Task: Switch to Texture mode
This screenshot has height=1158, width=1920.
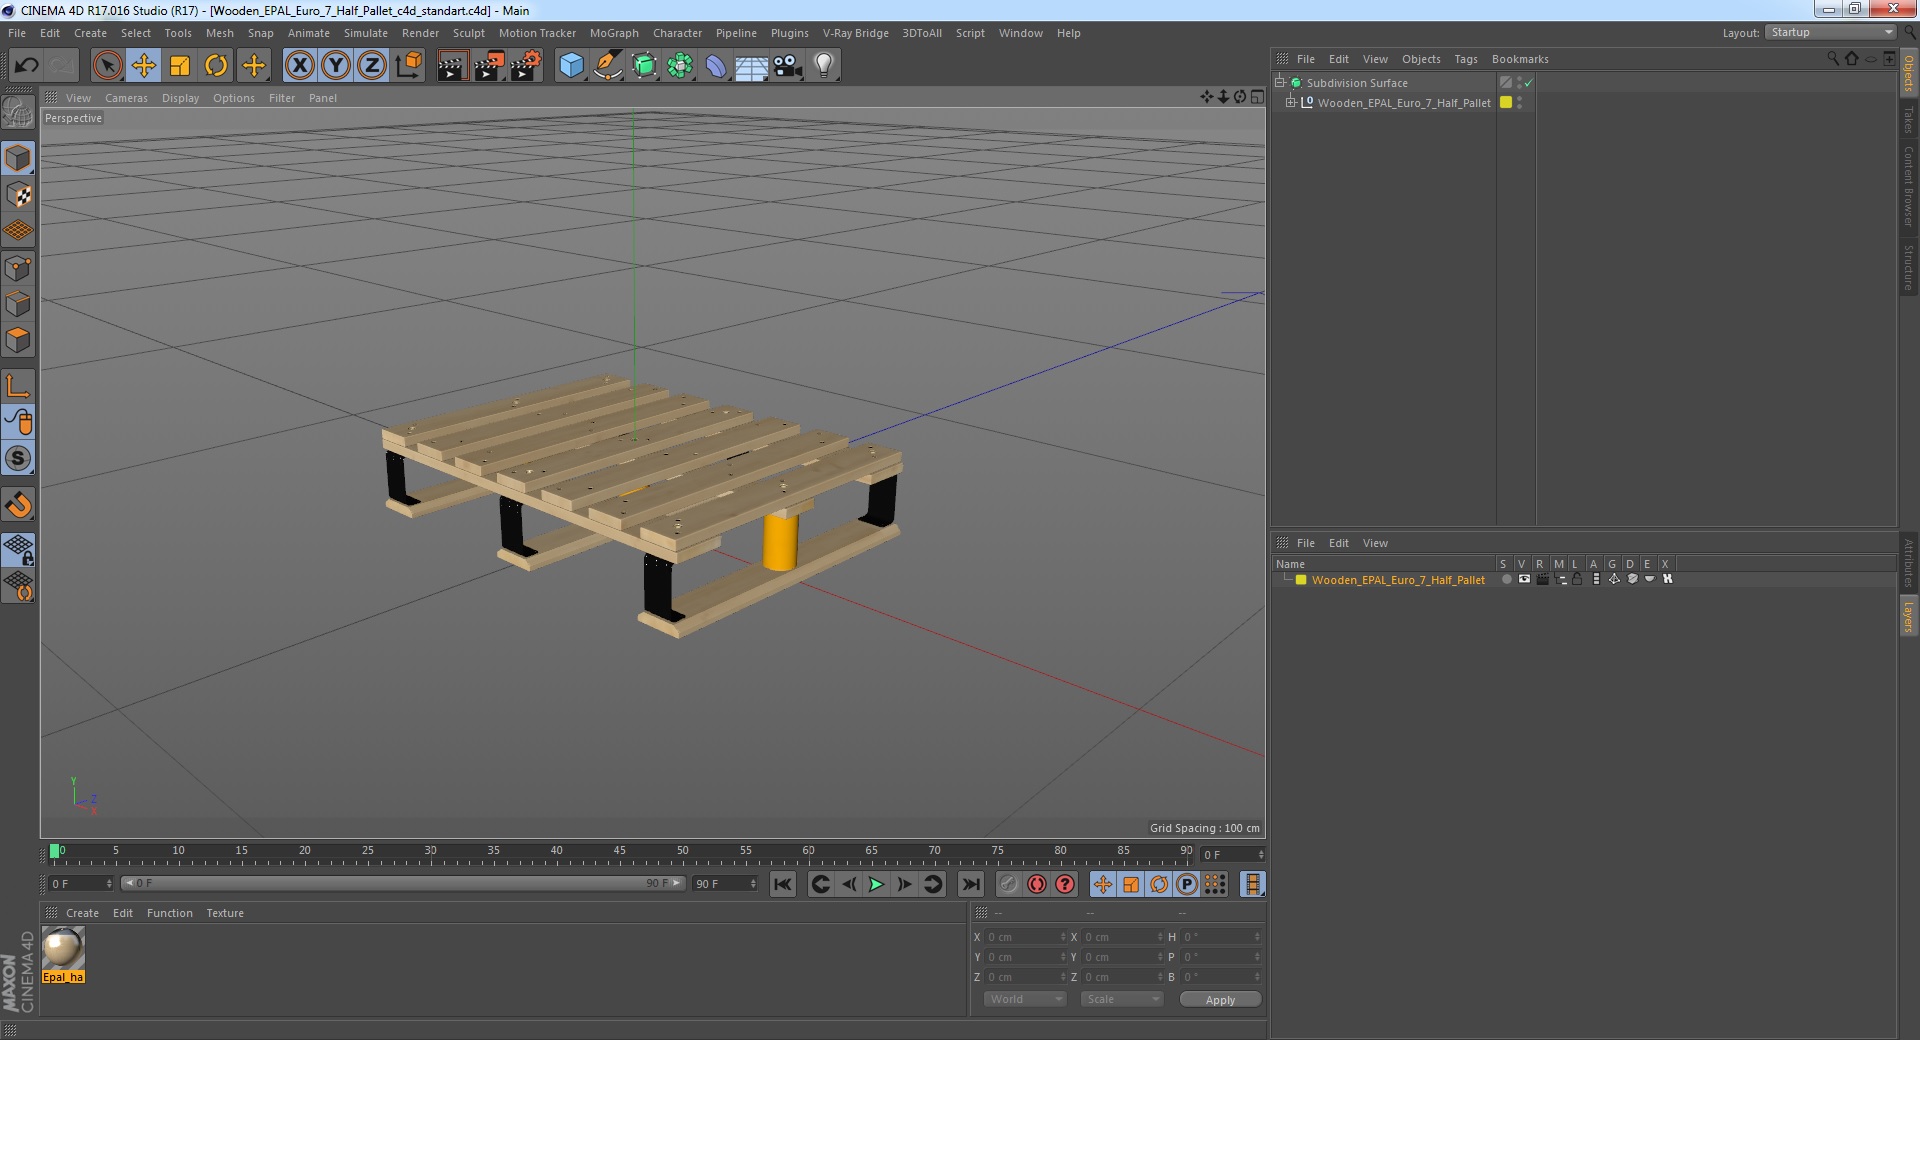Action: click(18, 195)
